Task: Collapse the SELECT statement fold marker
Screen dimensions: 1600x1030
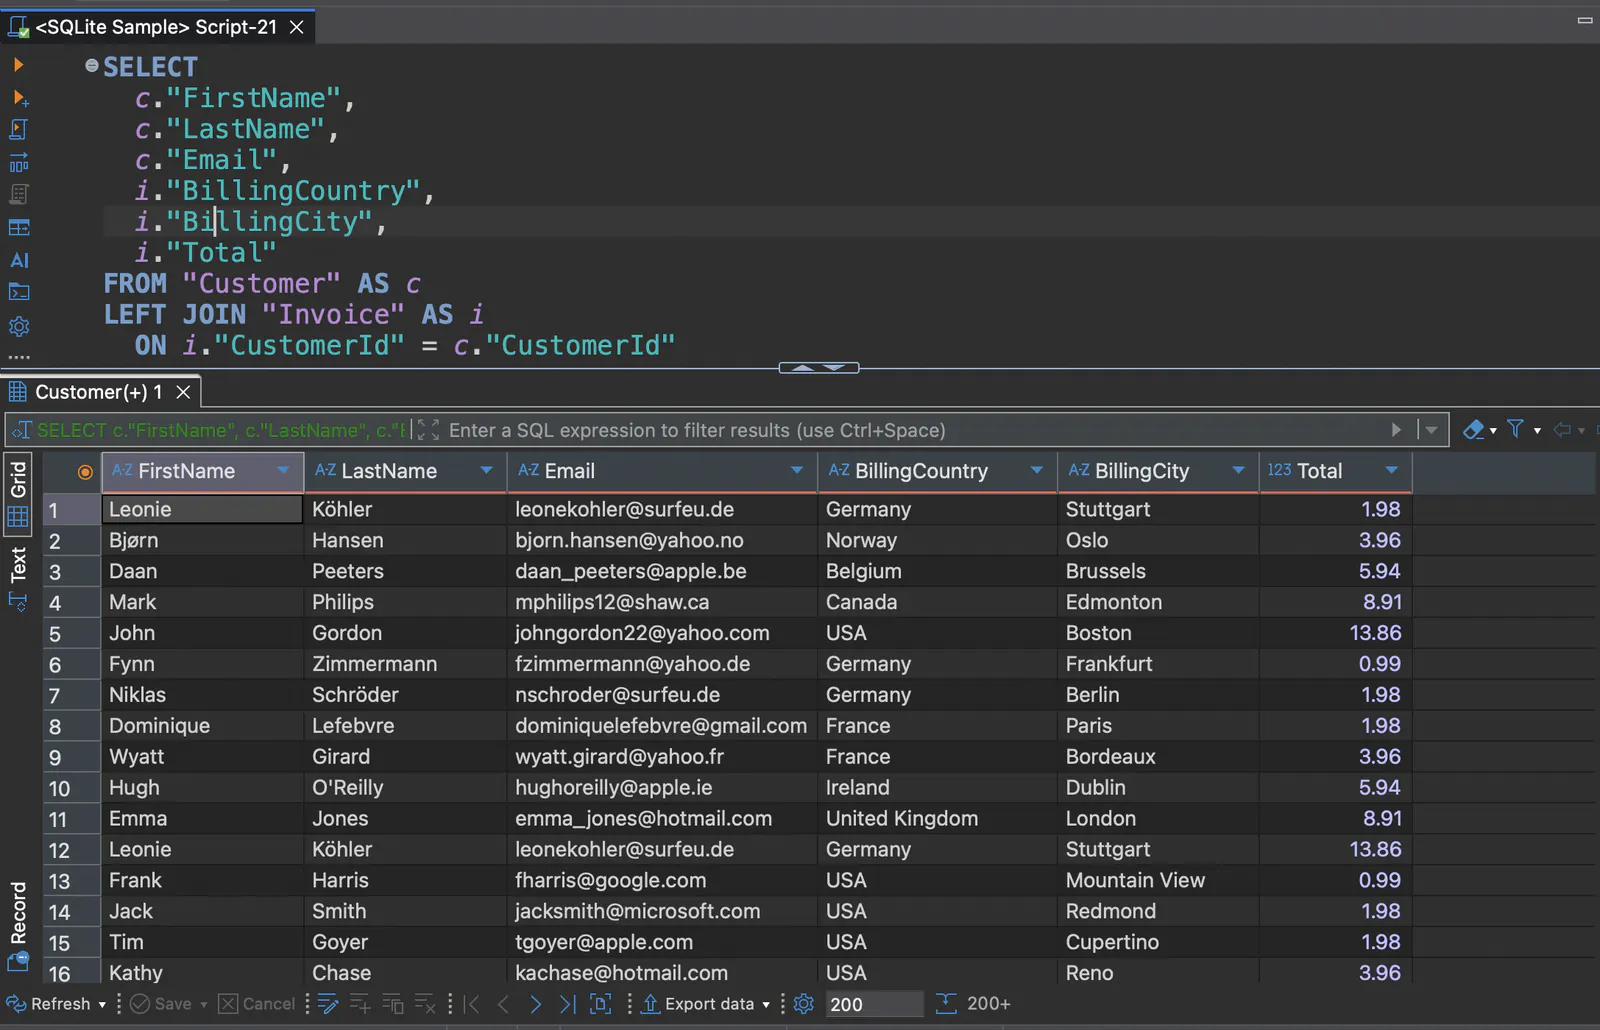Action: coord(92,66)
